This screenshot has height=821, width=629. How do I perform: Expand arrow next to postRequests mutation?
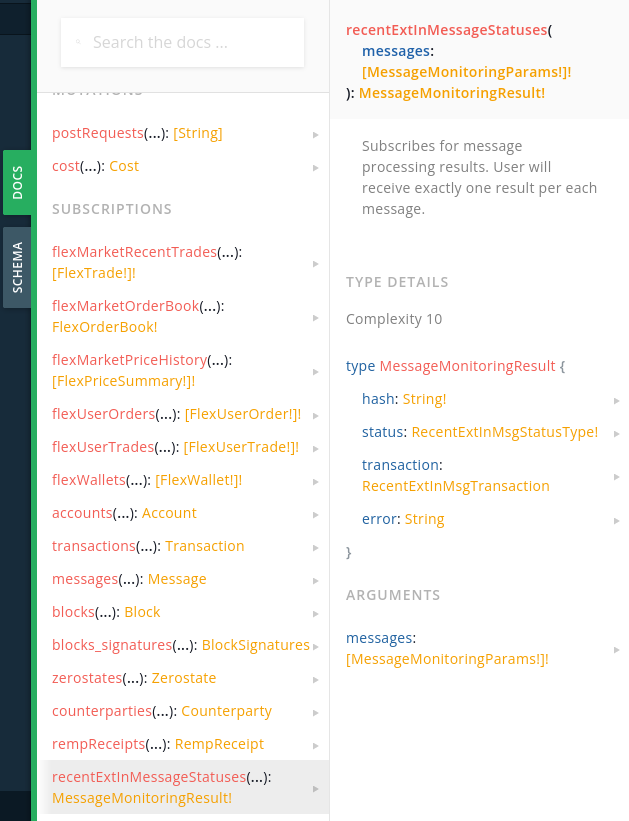(316, 134)
